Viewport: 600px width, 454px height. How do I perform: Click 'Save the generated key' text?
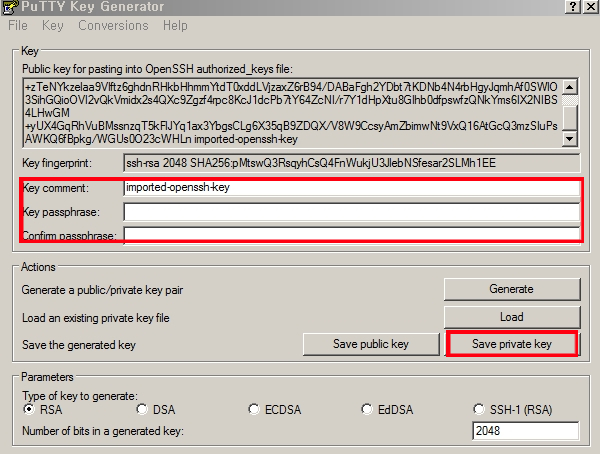click(79, 345)
